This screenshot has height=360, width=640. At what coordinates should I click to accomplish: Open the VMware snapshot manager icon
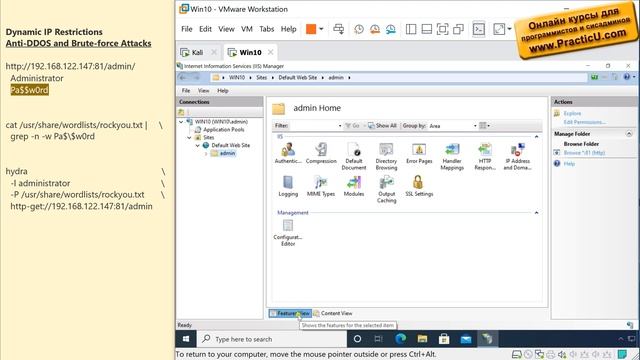click(x=391, y=29)
